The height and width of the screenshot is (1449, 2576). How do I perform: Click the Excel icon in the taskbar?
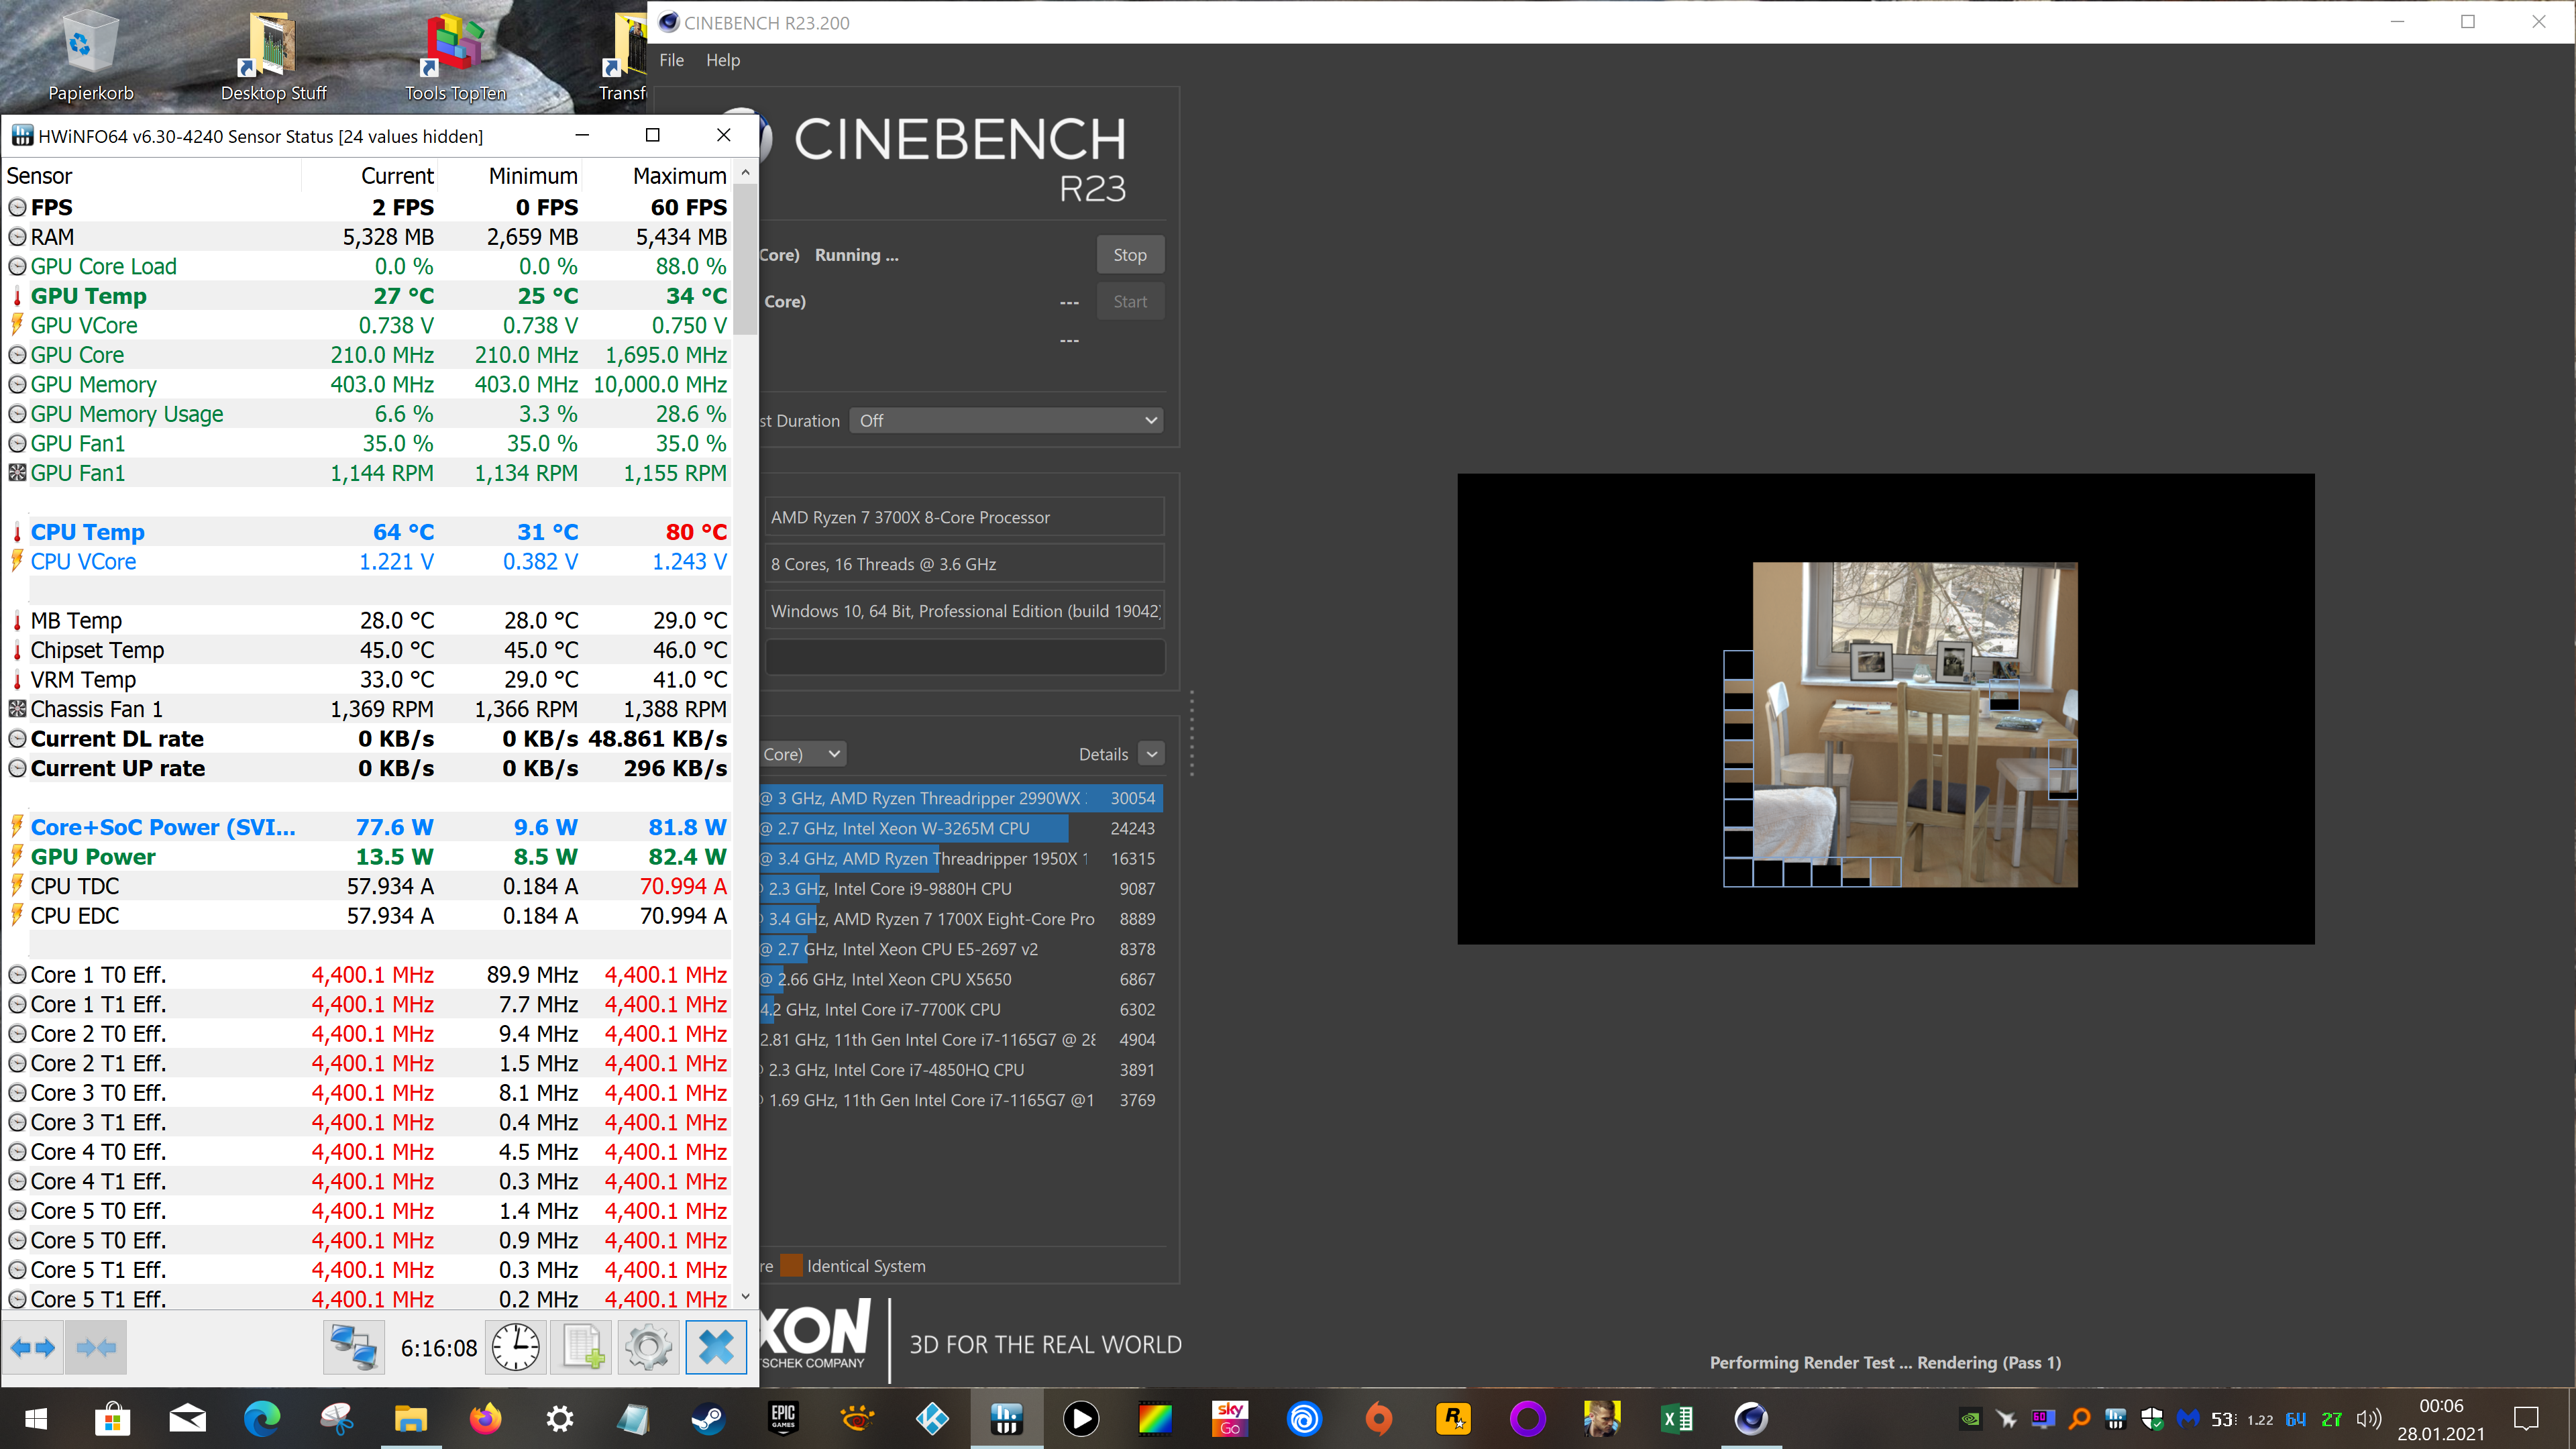1677,1418
